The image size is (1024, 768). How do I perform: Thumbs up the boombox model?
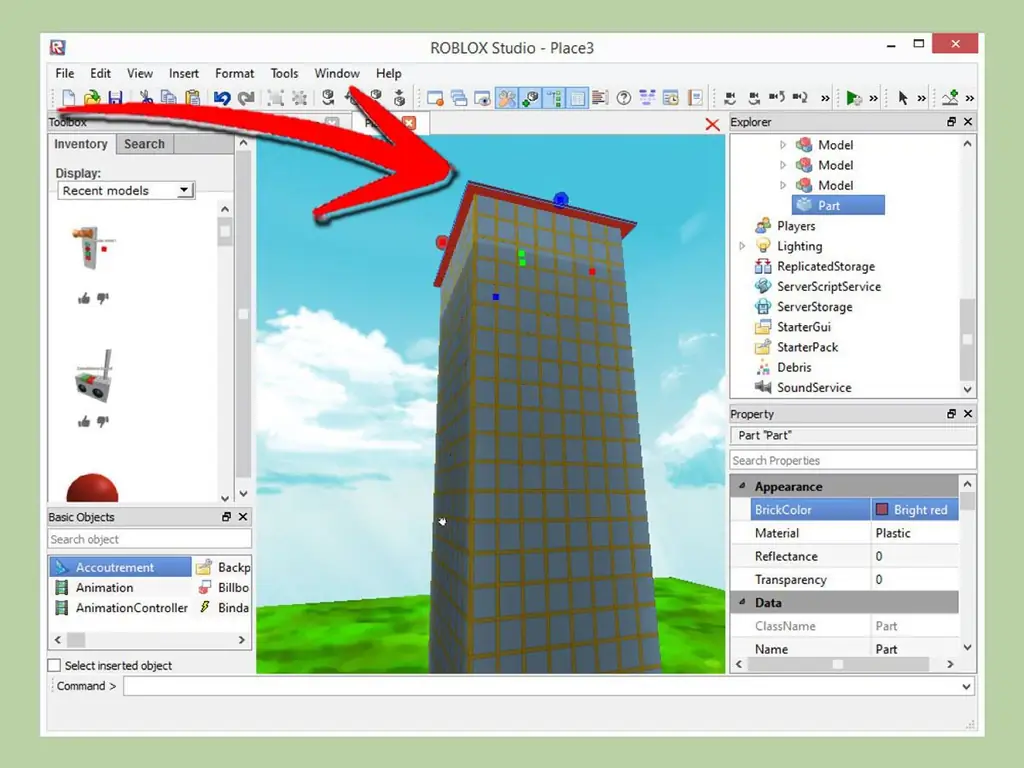tap(84, 422)
